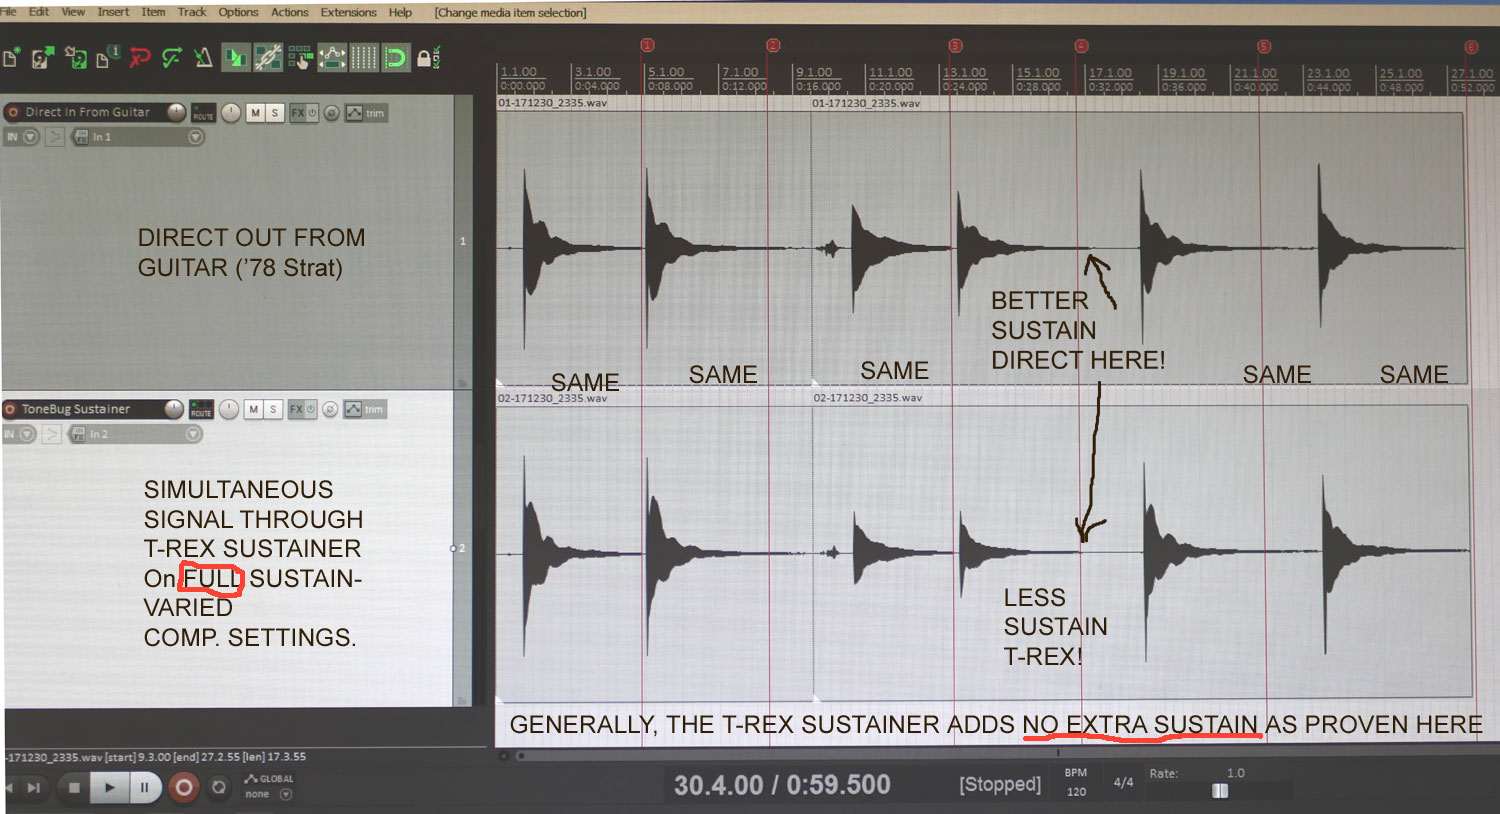The image size is (1500, 814).
Task: Click the green Redo icon
Action: coord(172,57)
